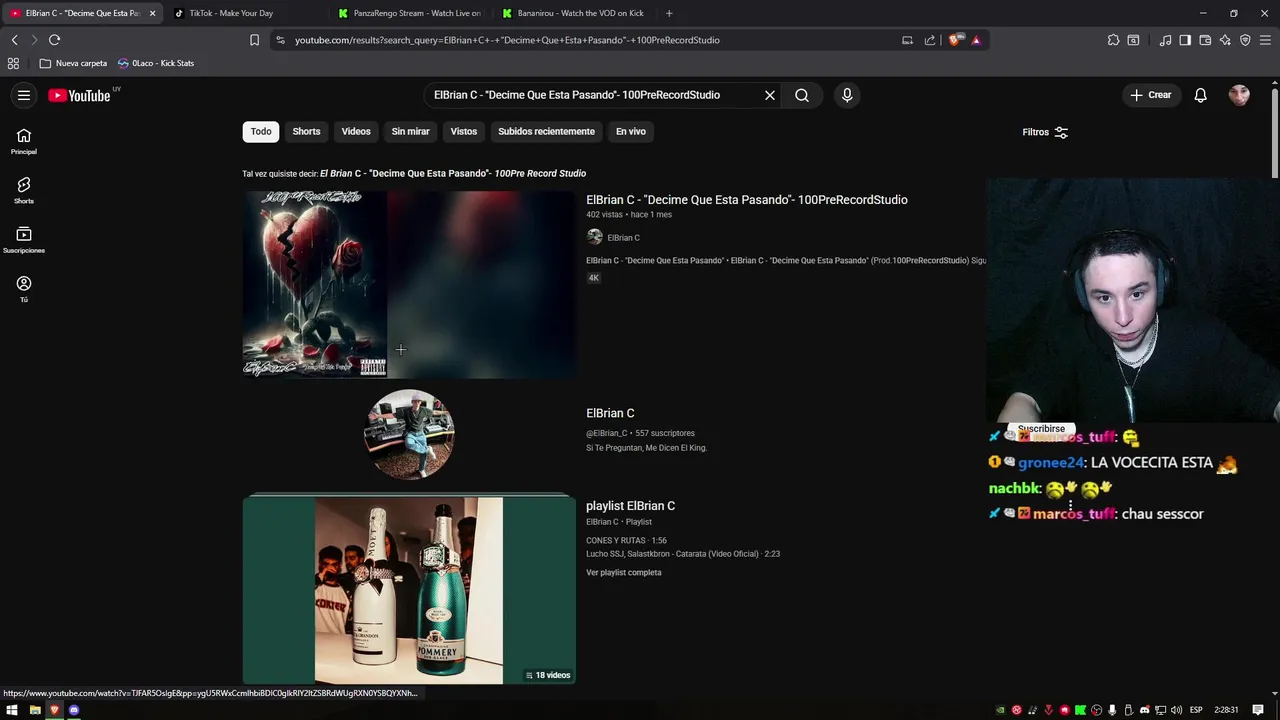Select the Vistos filter chip

coord(464,131)
